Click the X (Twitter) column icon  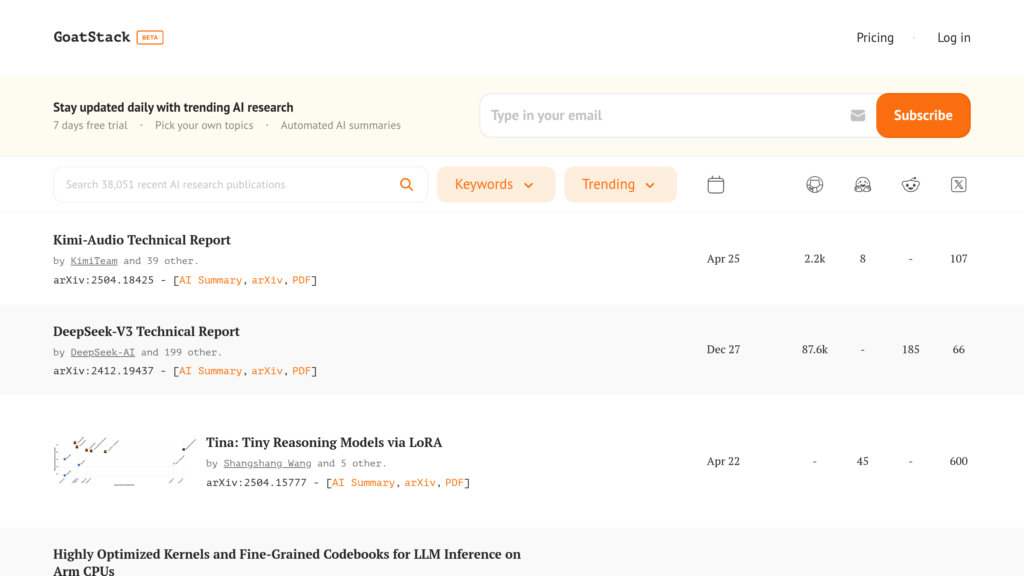click(x=958, y=185)
